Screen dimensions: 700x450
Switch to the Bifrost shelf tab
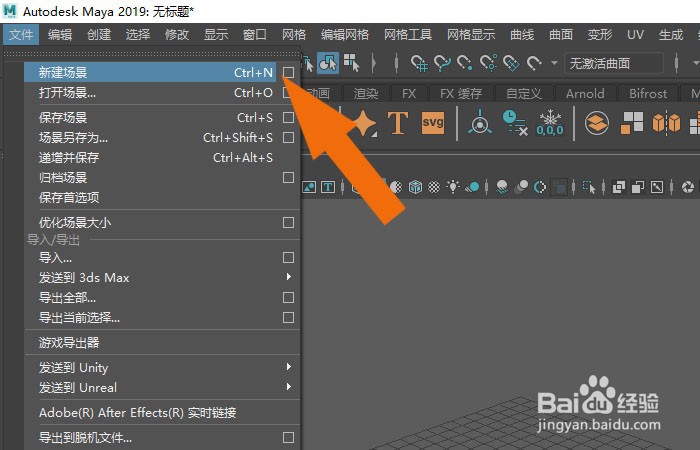click(x=648, y=93)
